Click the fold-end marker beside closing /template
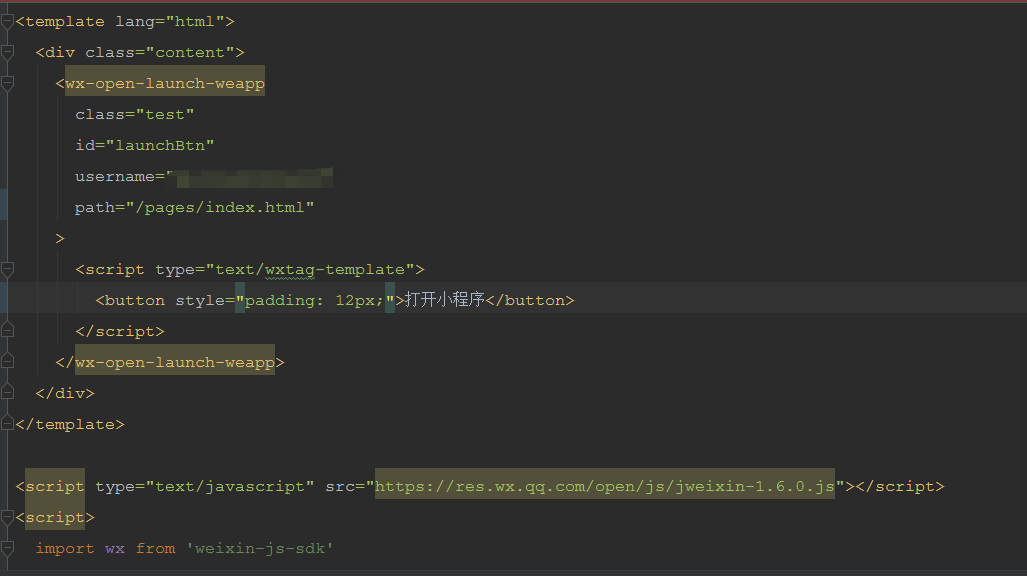1027x576 pixels. coord(7,424)
